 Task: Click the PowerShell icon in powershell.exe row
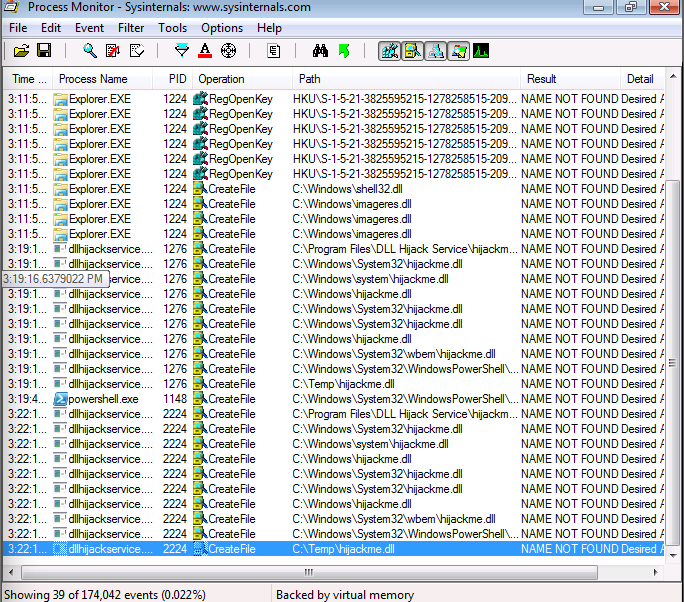pyautogui.click(x=60, y=399)
